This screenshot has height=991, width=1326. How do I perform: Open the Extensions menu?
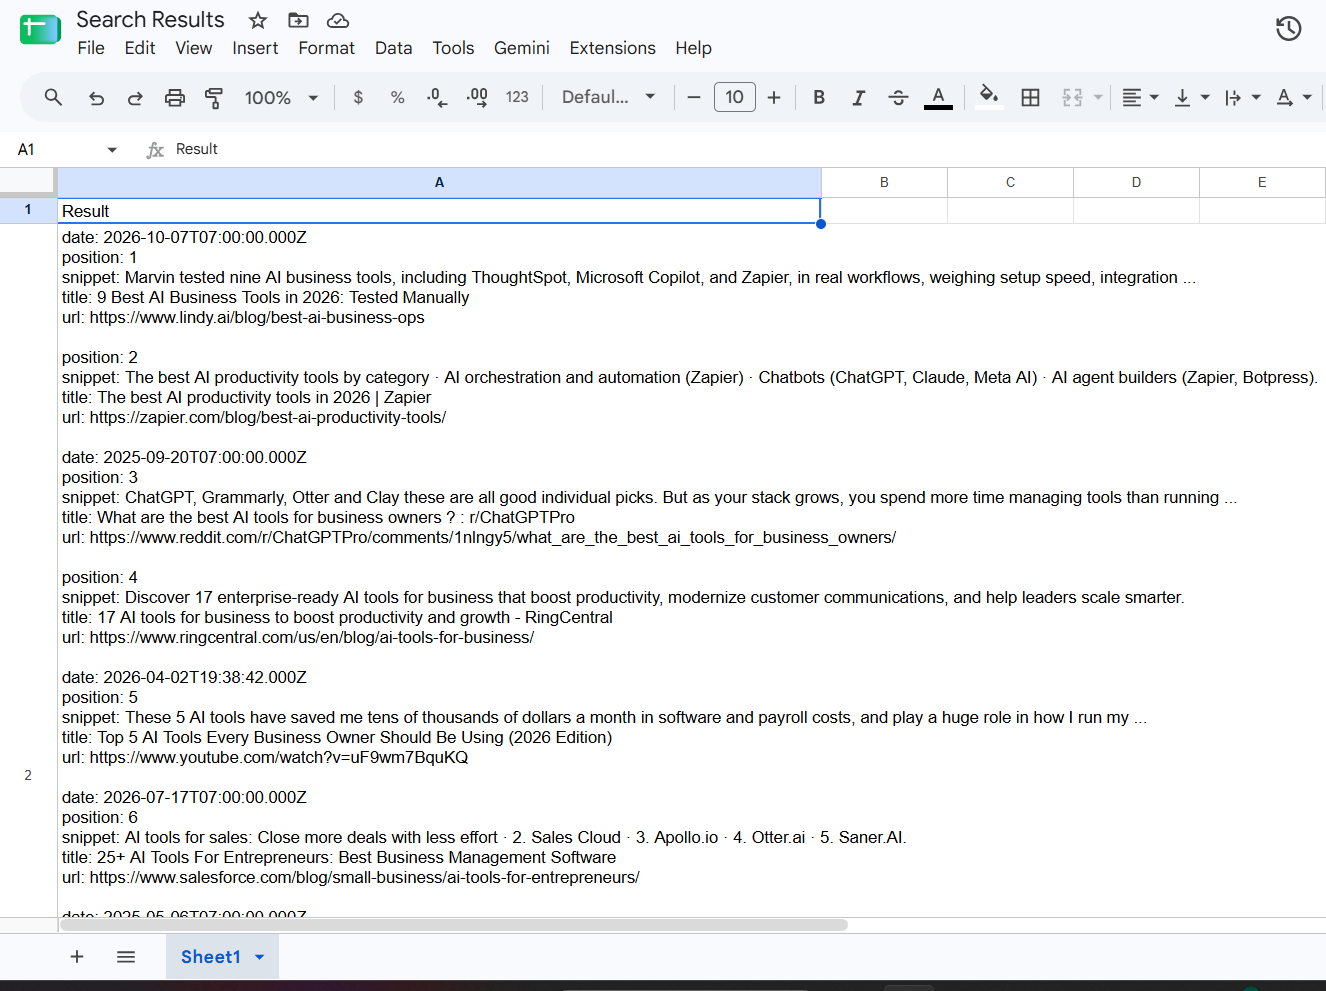[x=612, y=48]
